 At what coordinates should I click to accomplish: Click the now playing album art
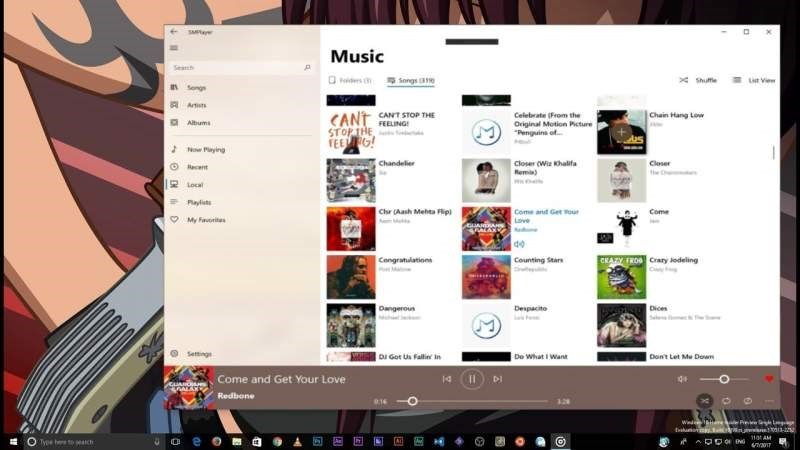[x=189, y=388]
